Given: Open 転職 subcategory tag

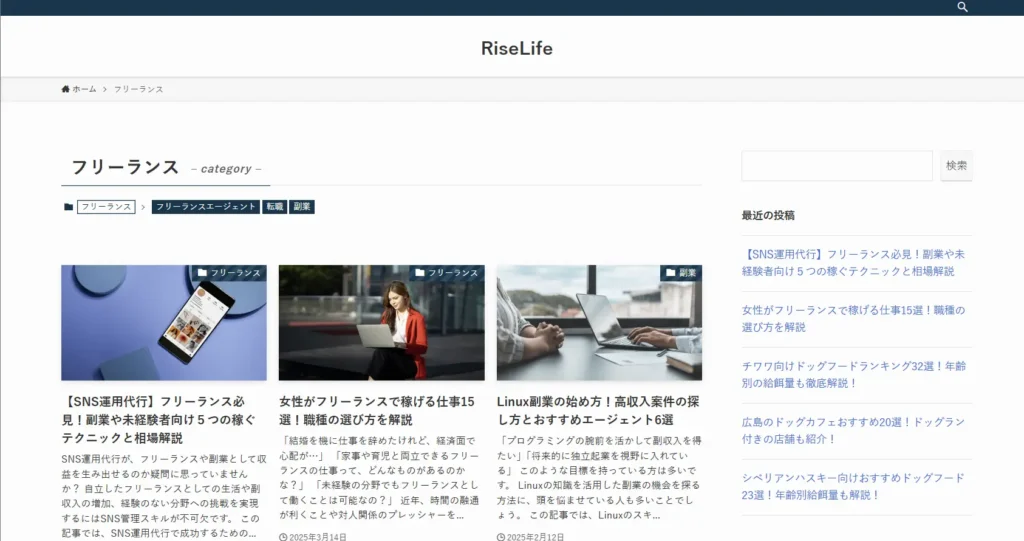Looking at the screenshot, I should (x=275, y=206).
